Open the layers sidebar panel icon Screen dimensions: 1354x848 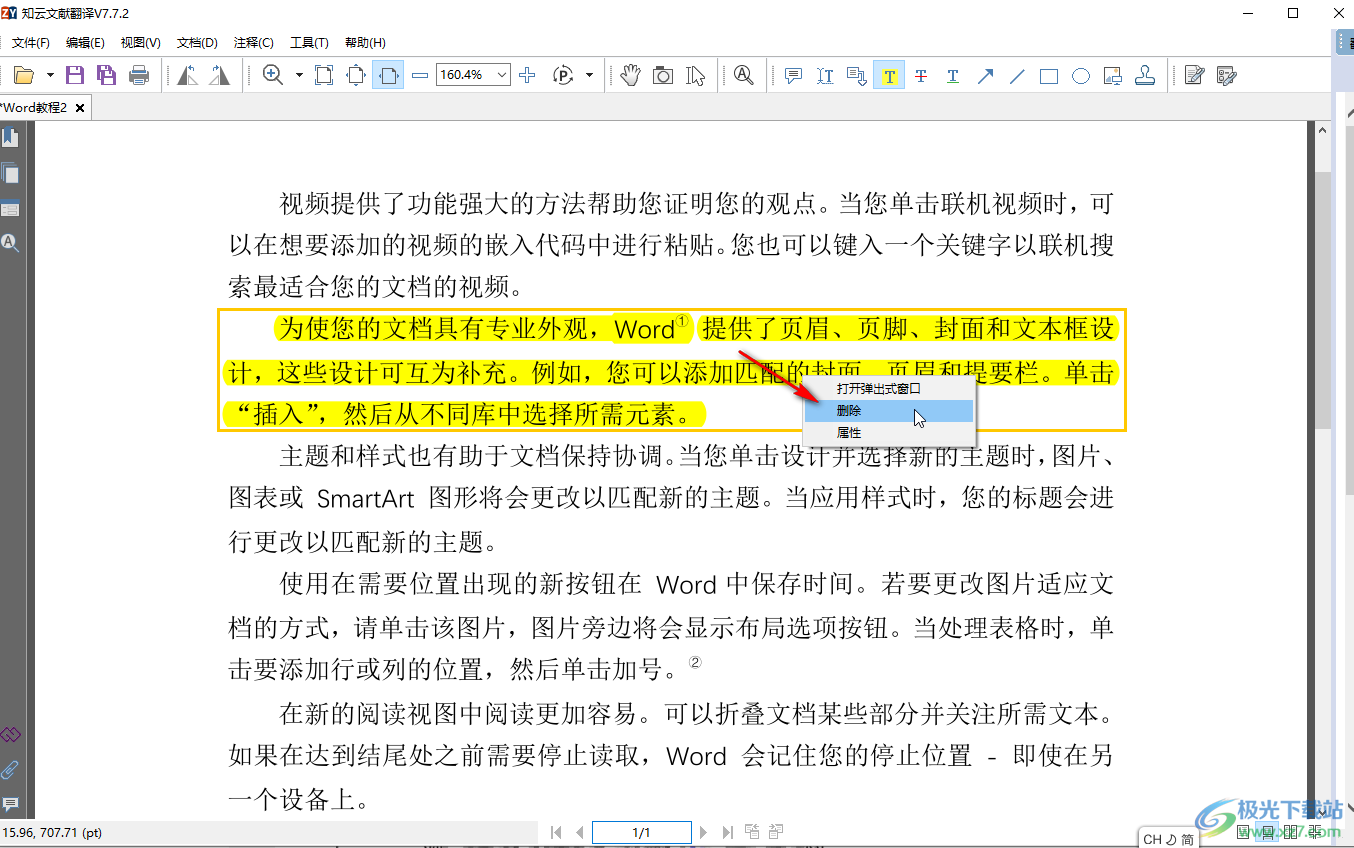coord(10,209)
